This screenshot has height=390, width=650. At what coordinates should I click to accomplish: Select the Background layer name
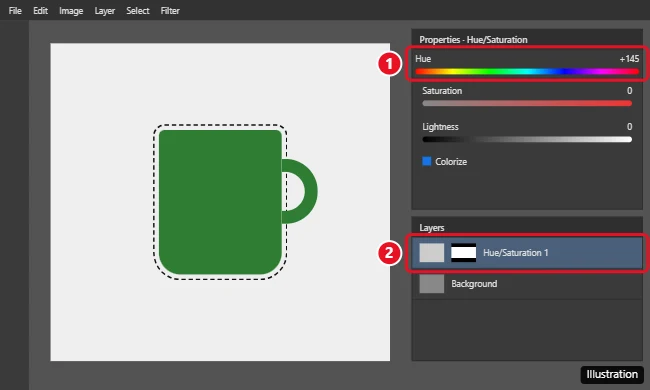(x=474, y=283)
